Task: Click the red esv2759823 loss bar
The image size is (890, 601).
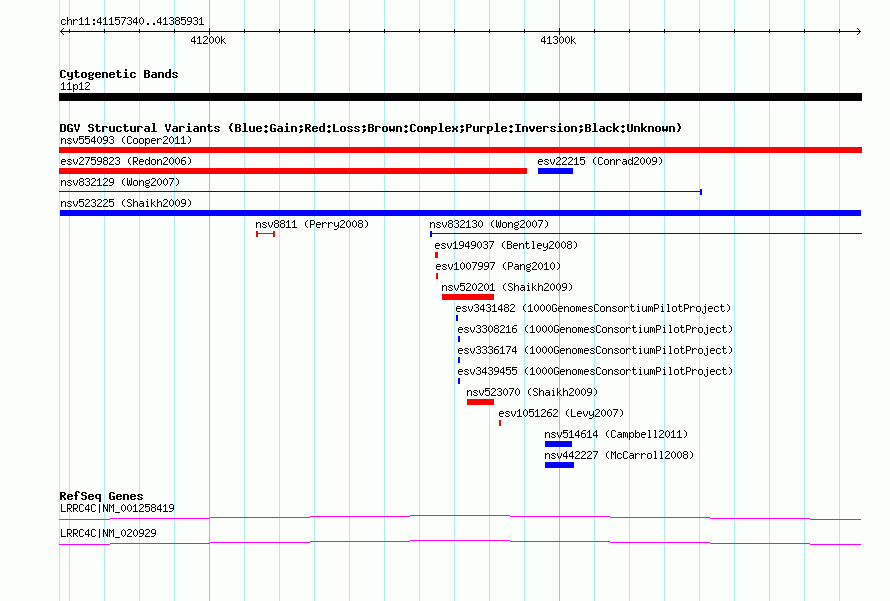Action: [293, 171]
